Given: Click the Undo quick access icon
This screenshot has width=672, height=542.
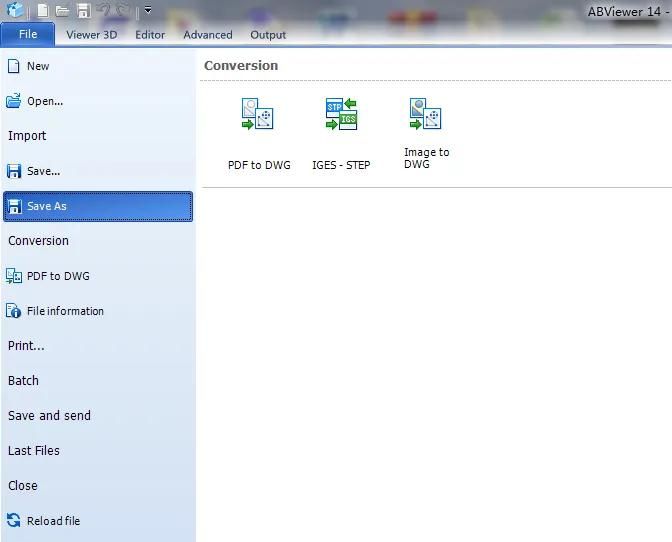Looking at the screenshot, I should (104, 10).
